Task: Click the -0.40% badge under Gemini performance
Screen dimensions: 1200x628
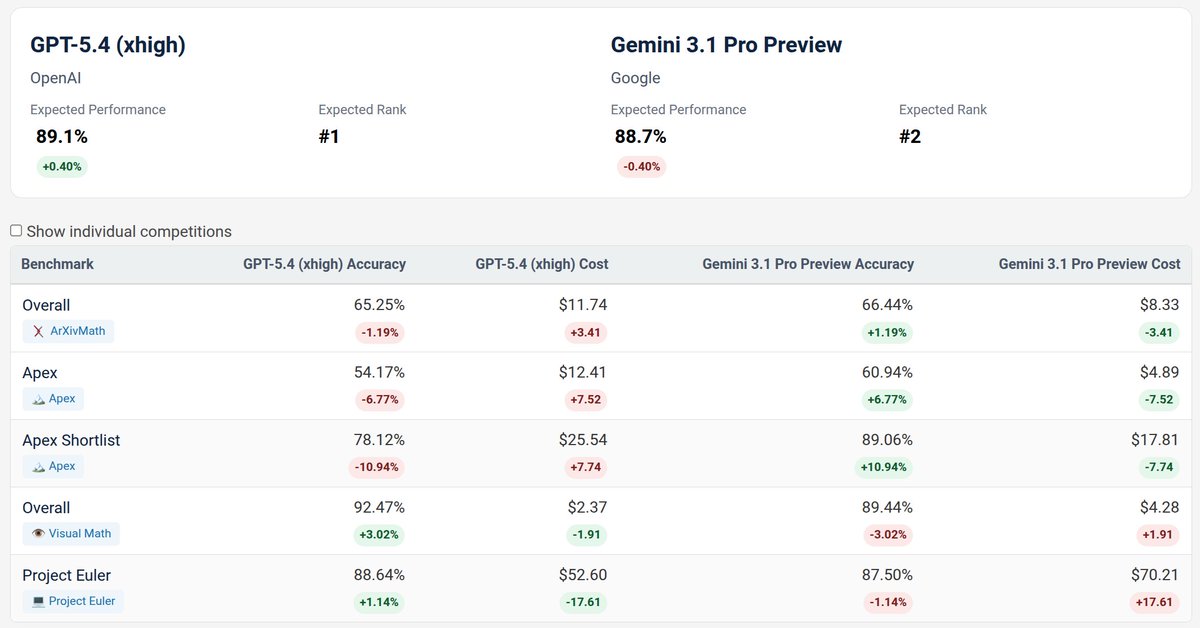Action: (639, 166)
